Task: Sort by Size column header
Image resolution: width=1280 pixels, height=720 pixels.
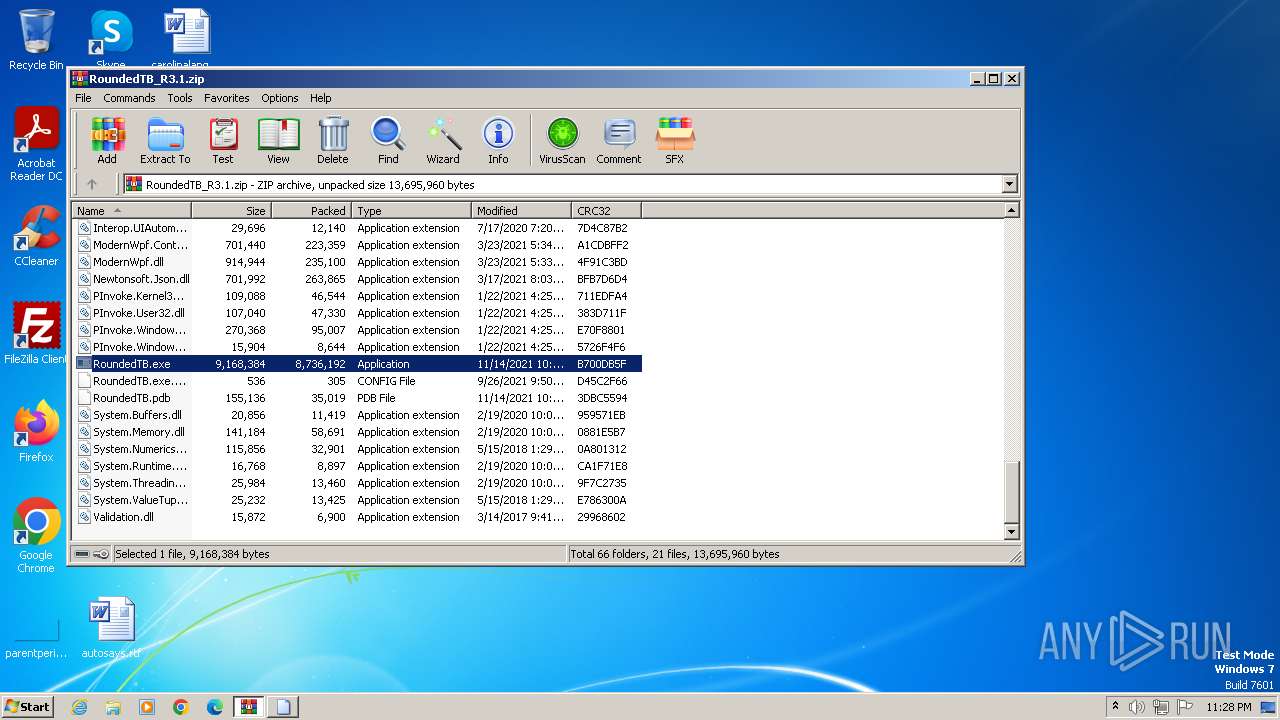Action: 232,211
